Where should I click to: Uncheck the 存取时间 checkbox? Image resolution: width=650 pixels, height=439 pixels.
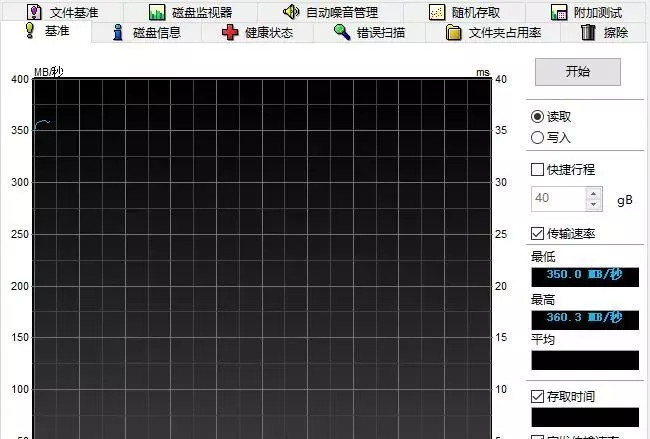tap(537, 396)
